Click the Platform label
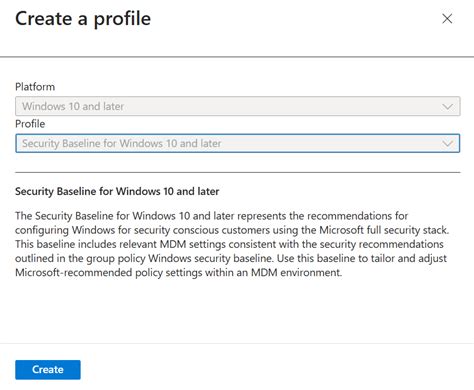The image size is (474, 390). pyautogui.click(x=35, y=87)
